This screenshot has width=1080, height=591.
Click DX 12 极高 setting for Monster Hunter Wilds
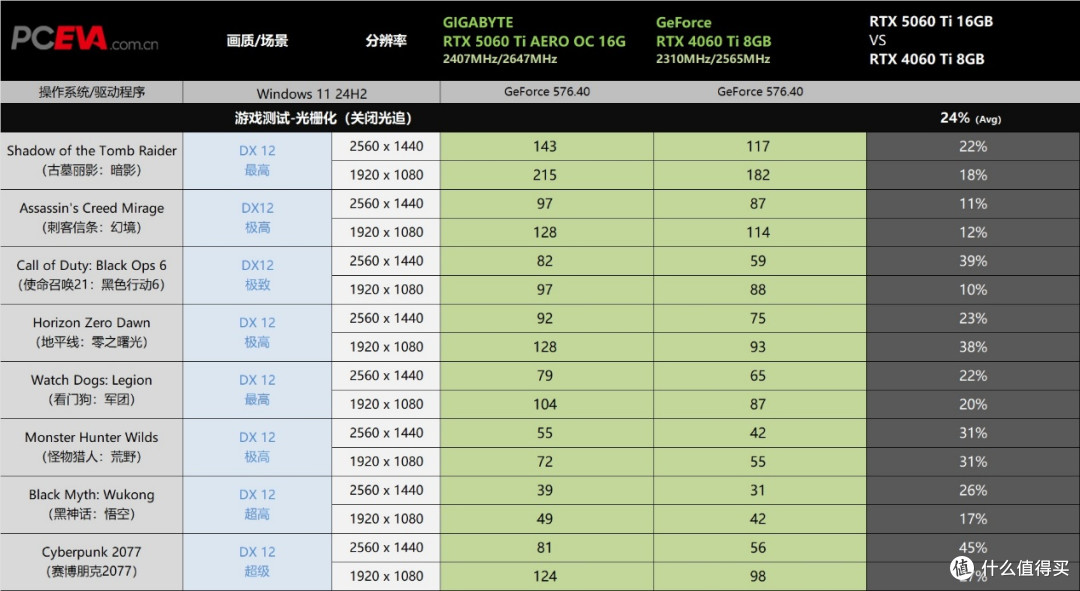point(257,447)
